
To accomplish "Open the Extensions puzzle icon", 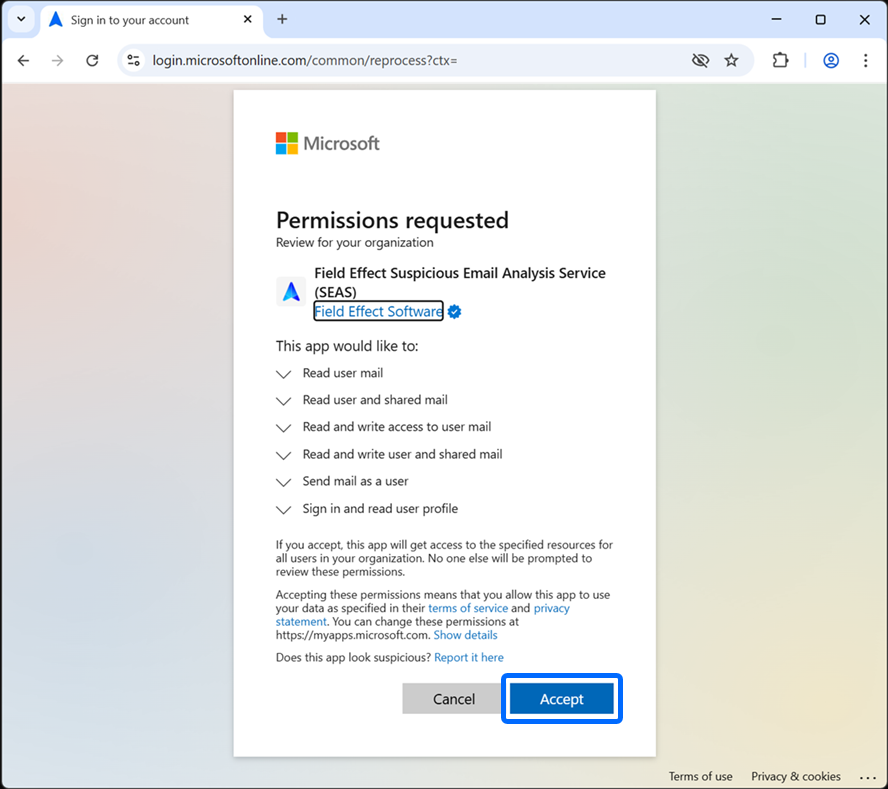I will point(780,60).
